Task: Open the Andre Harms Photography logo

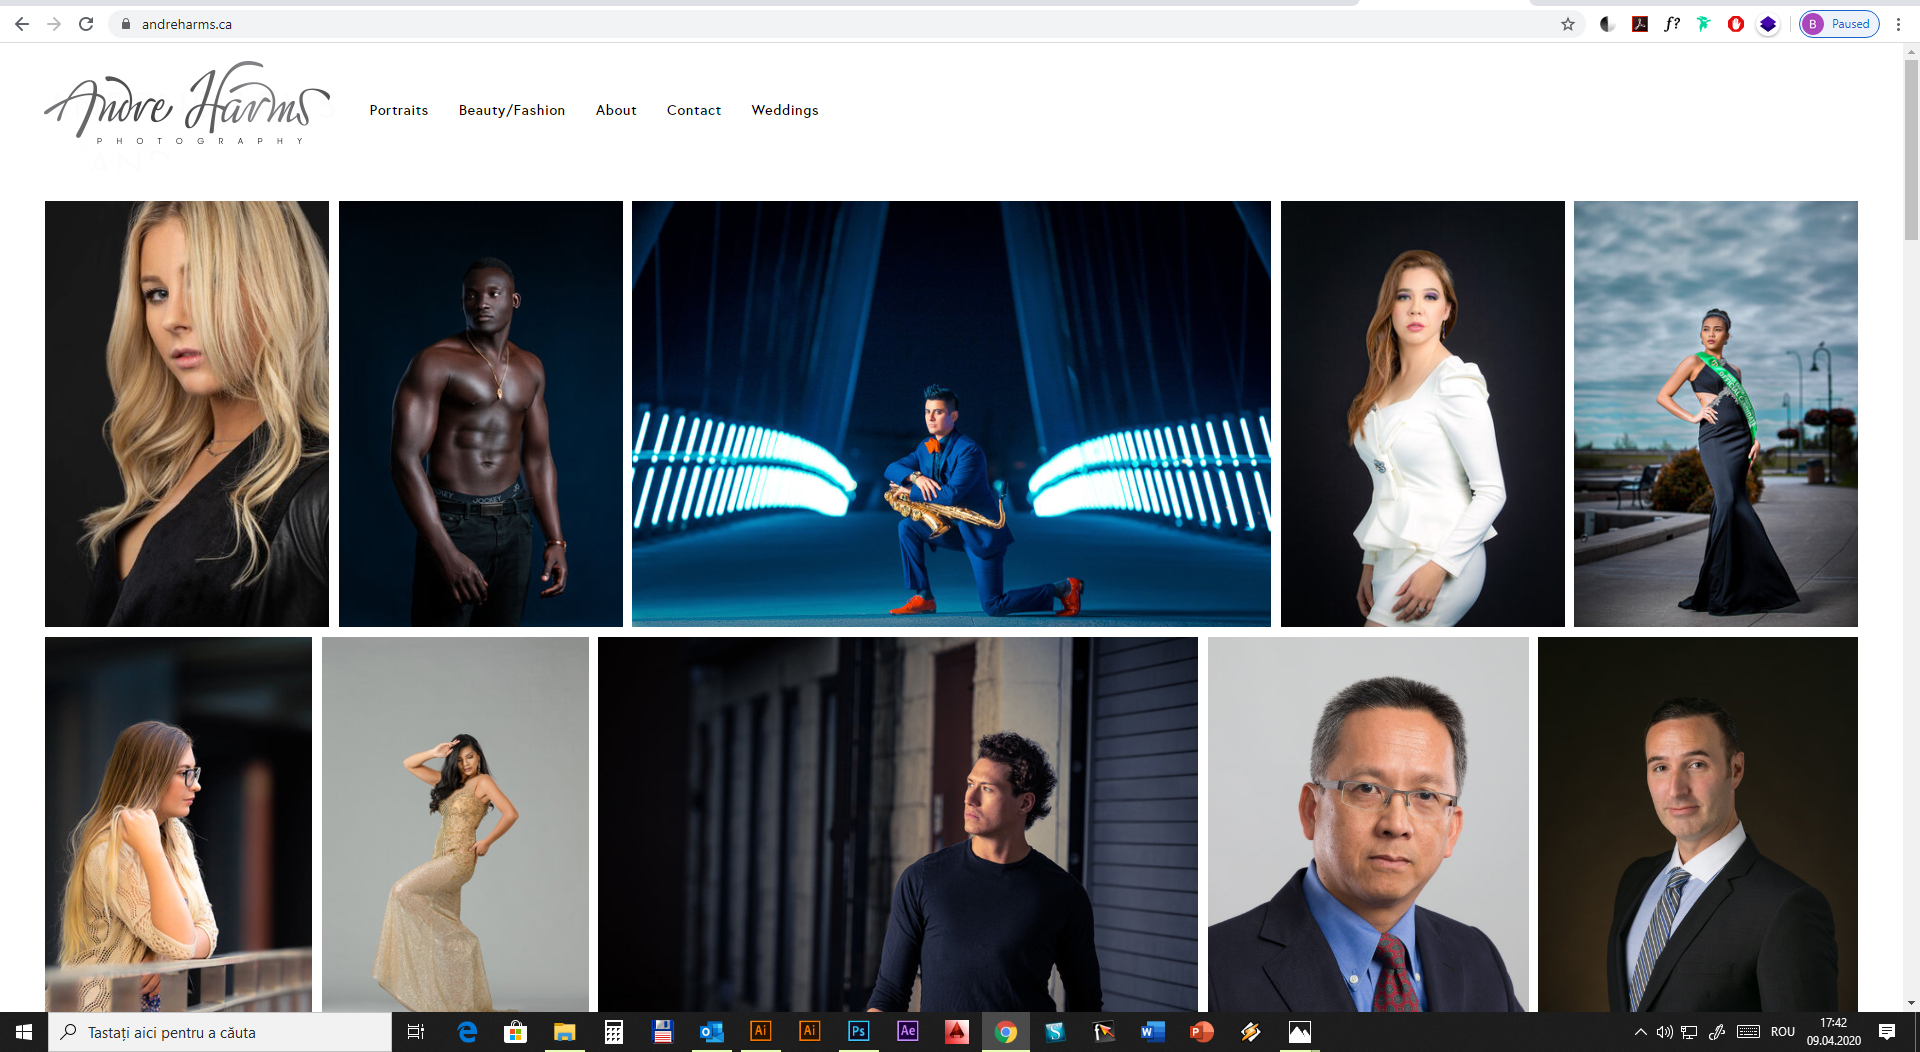Action: click(187, 105)
